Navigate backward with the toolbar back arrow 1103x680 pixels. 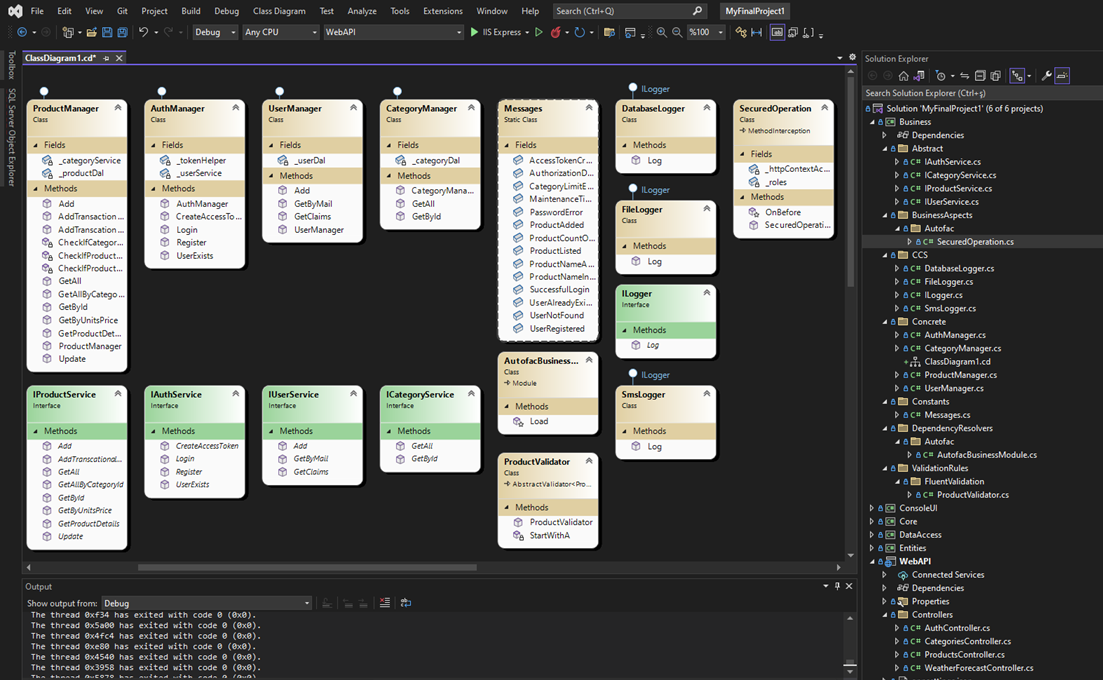tap(23, 32)
